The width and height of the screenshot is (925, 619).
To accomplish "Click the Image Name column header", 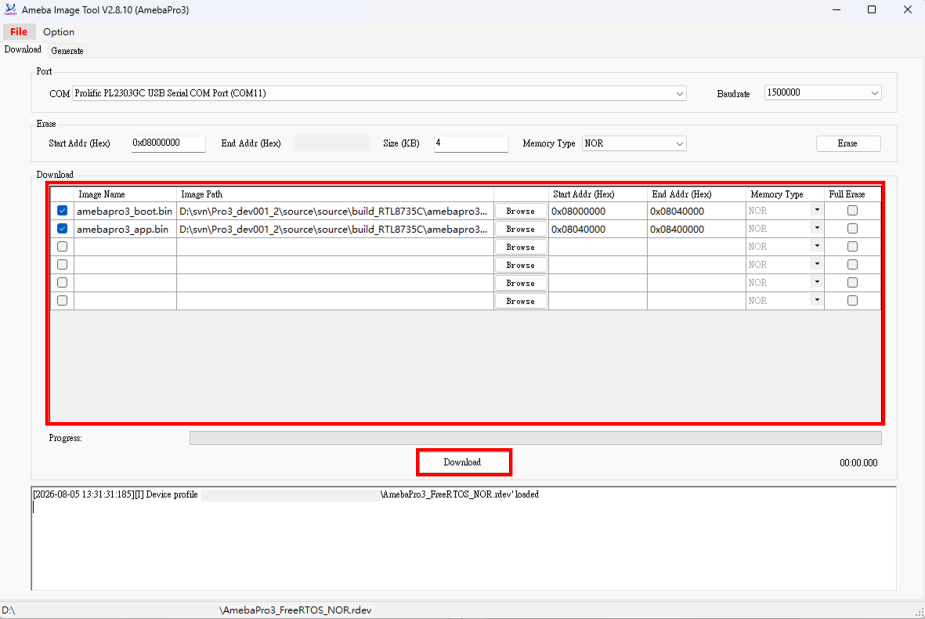I will pos(125,194).
